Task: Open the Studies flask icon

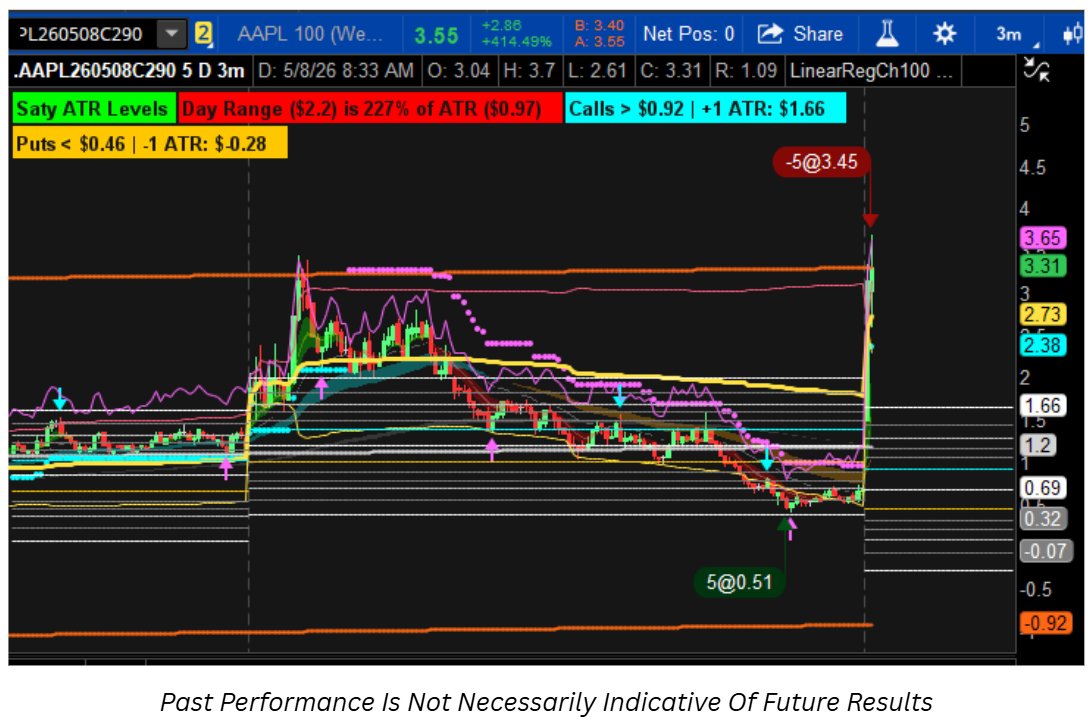Action: (887, 33)
